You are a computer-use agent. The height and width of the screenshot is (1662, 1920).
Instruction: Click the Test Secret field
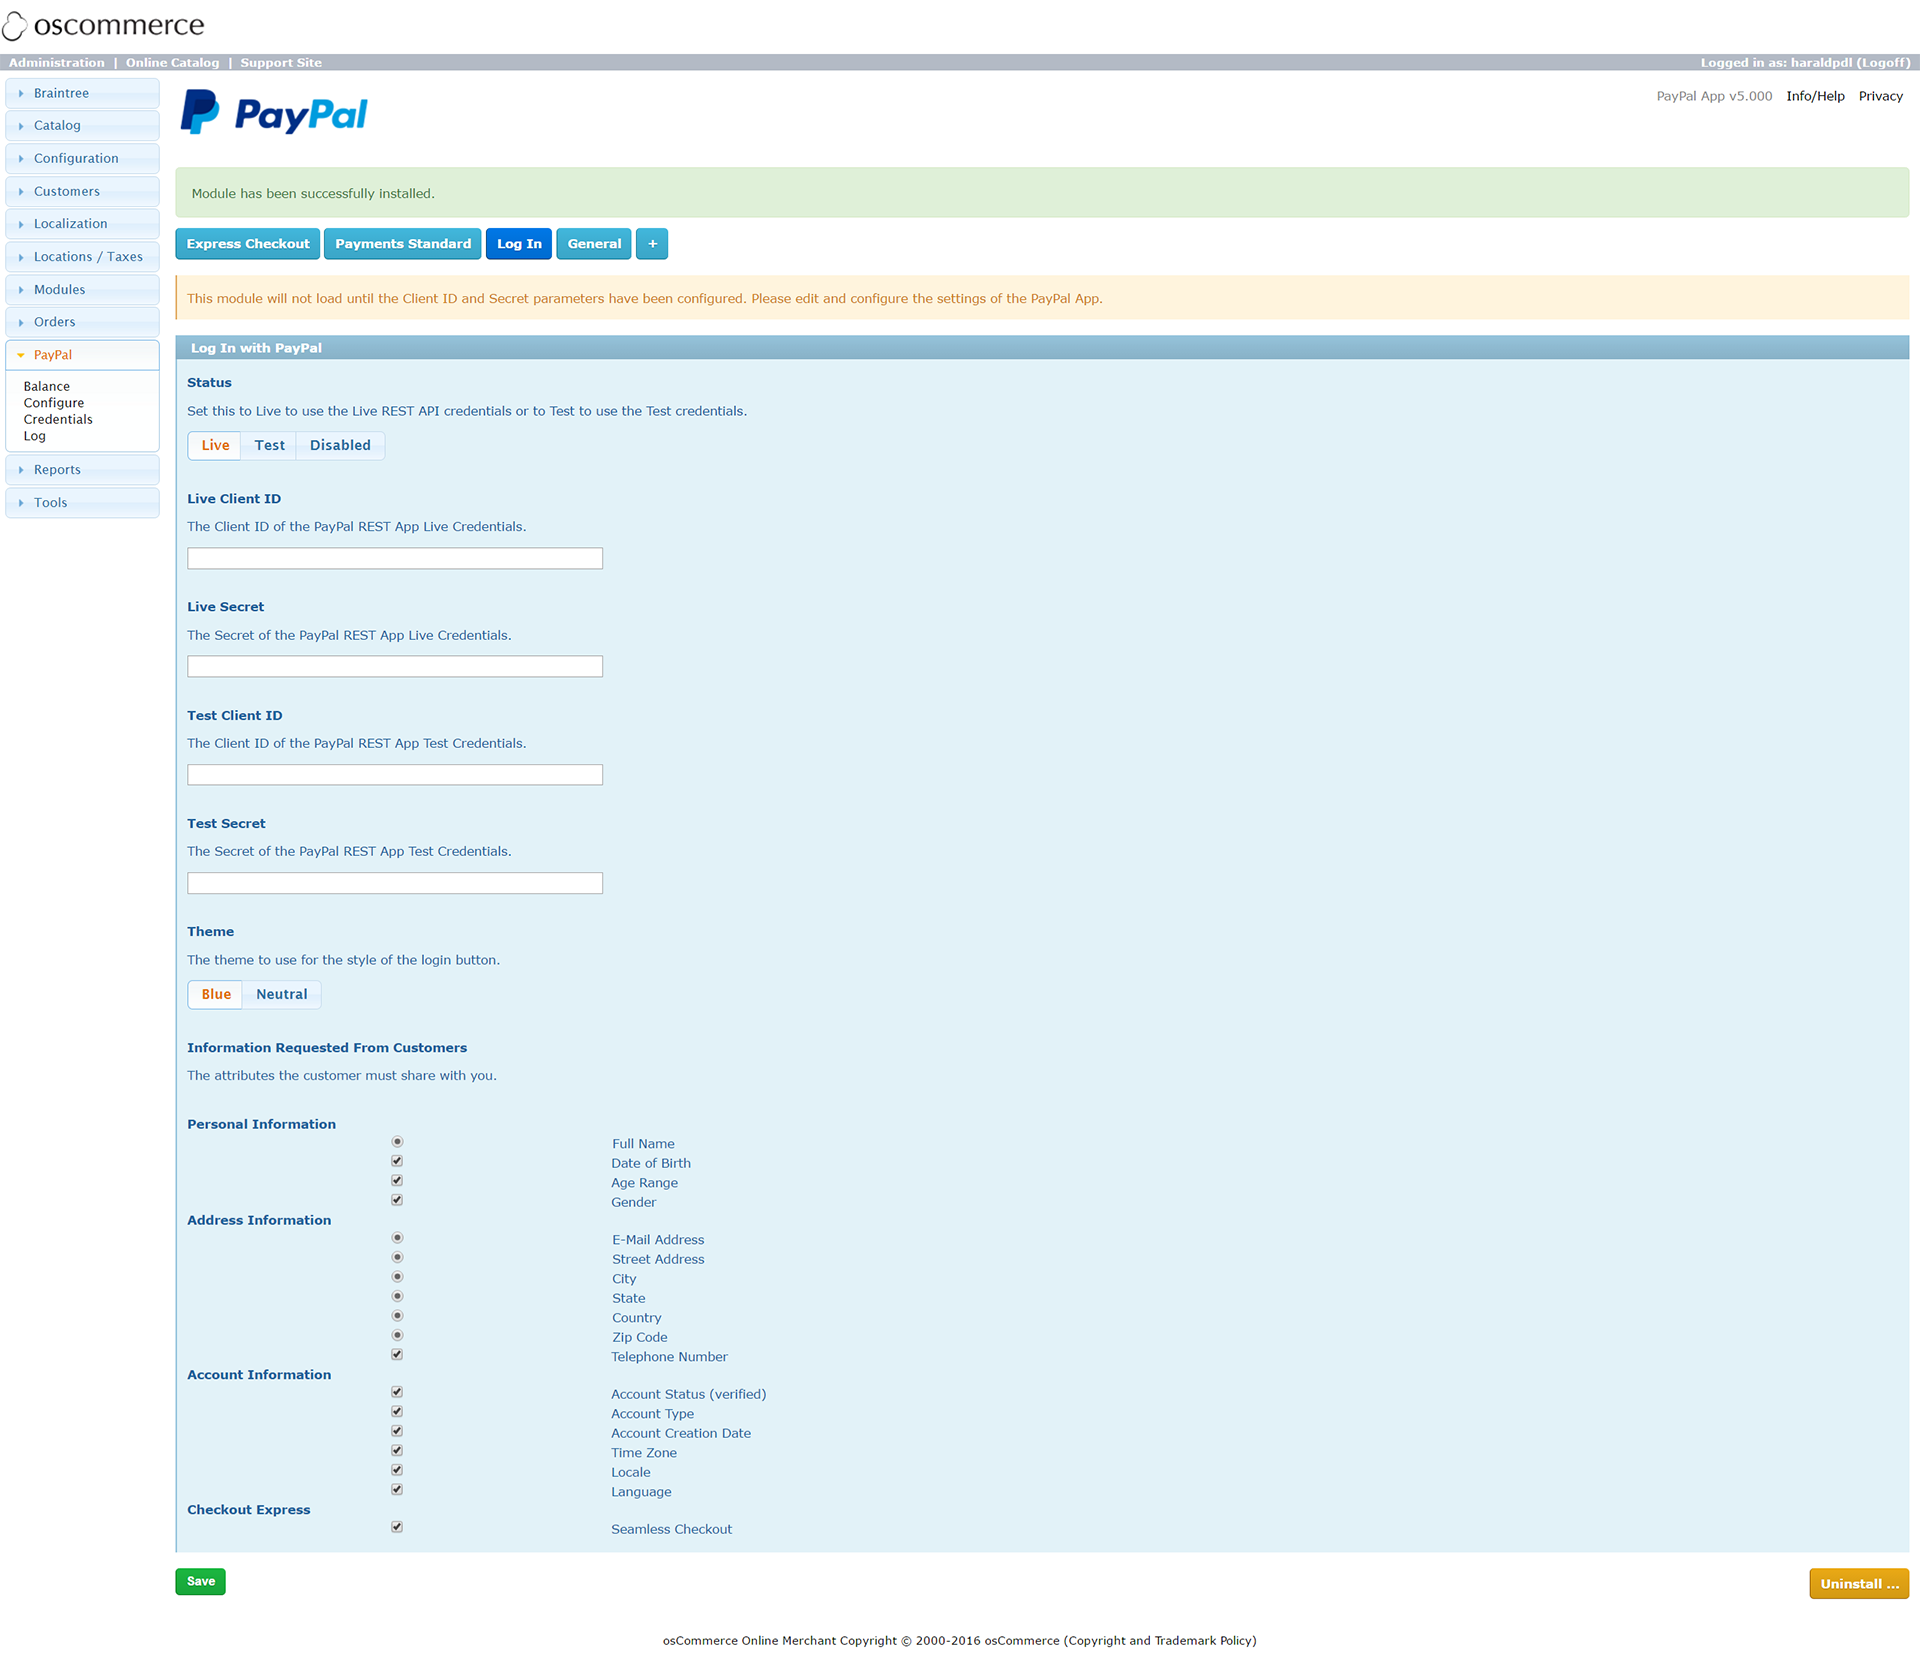coord(395,884)
